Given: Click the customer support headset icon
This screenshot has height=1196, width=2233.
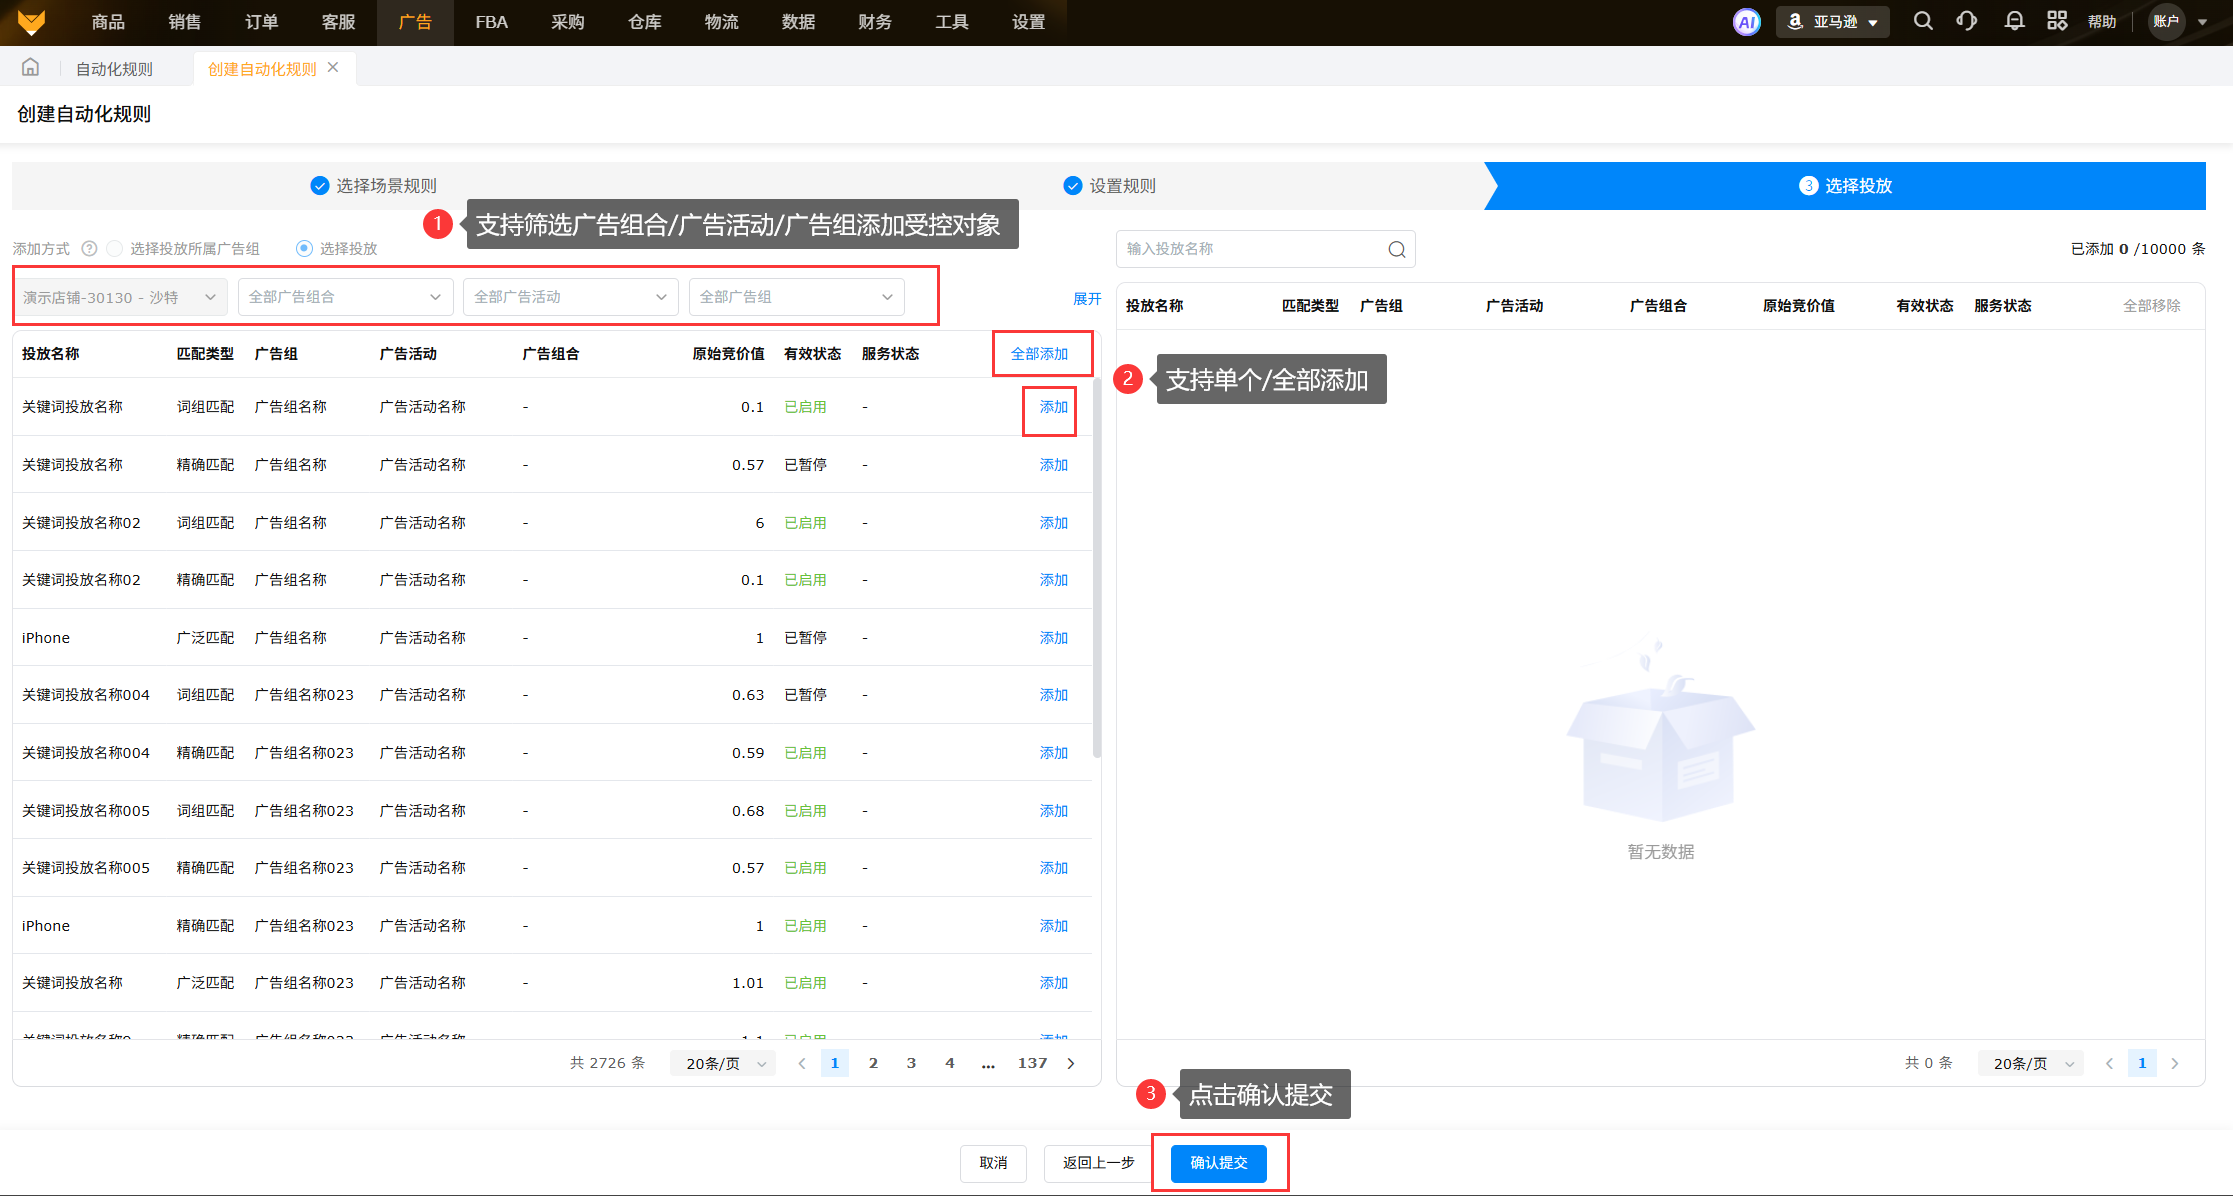Looking at the screenshot, I should (x=1966, y=21).
